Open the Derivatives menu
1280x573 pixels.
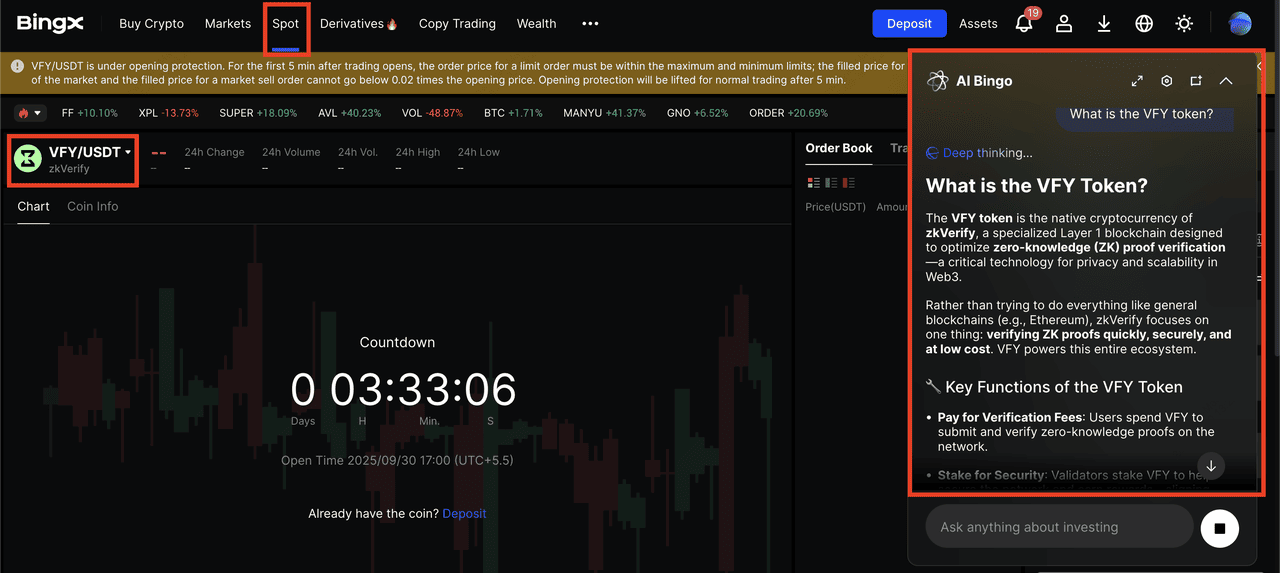[x=358, y=24]
